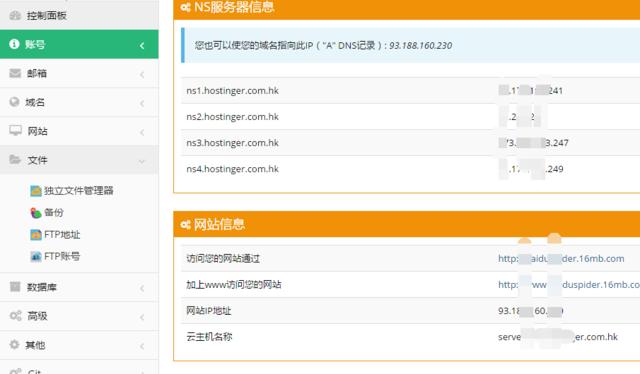Viewport: 640px width, 374px height.
Task: Click the 其他 gear icon
Action: click(14, 344)
